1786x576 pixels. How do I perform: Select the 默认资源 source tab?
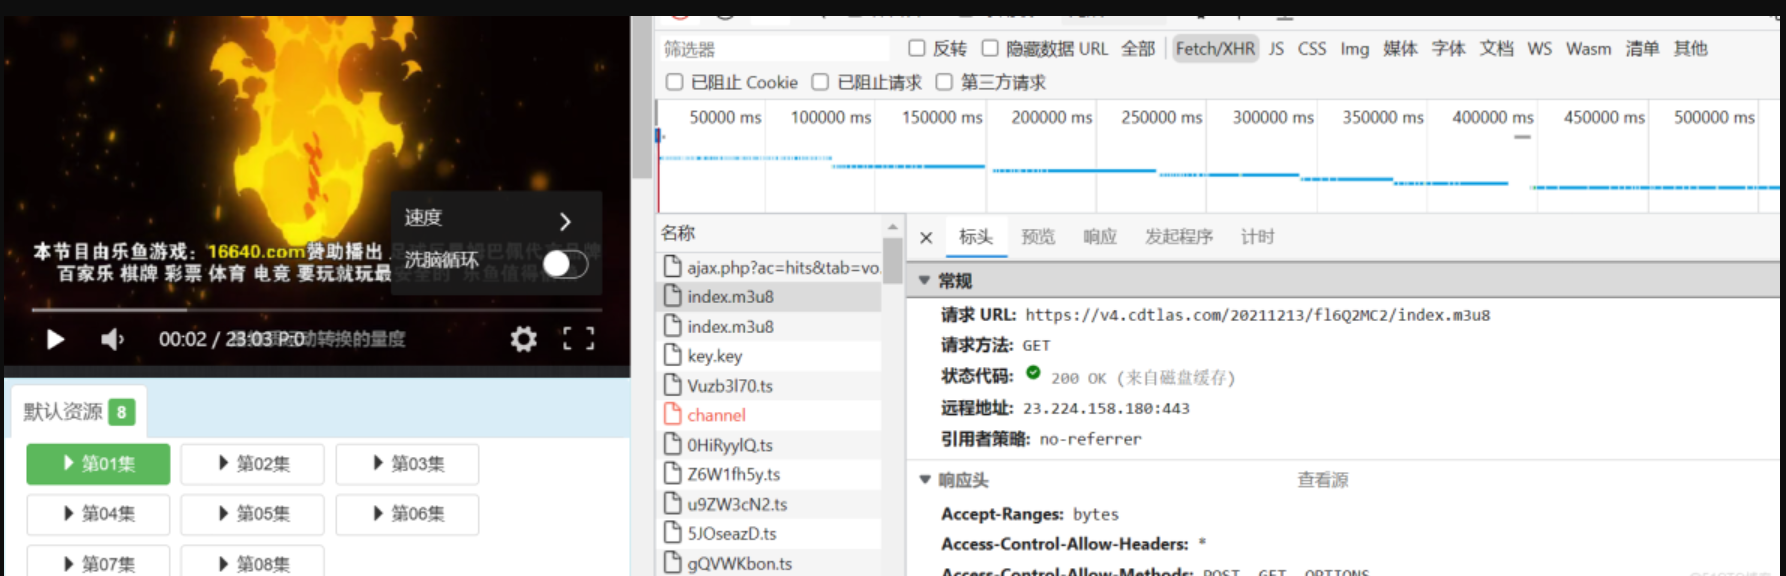point(79,412)
